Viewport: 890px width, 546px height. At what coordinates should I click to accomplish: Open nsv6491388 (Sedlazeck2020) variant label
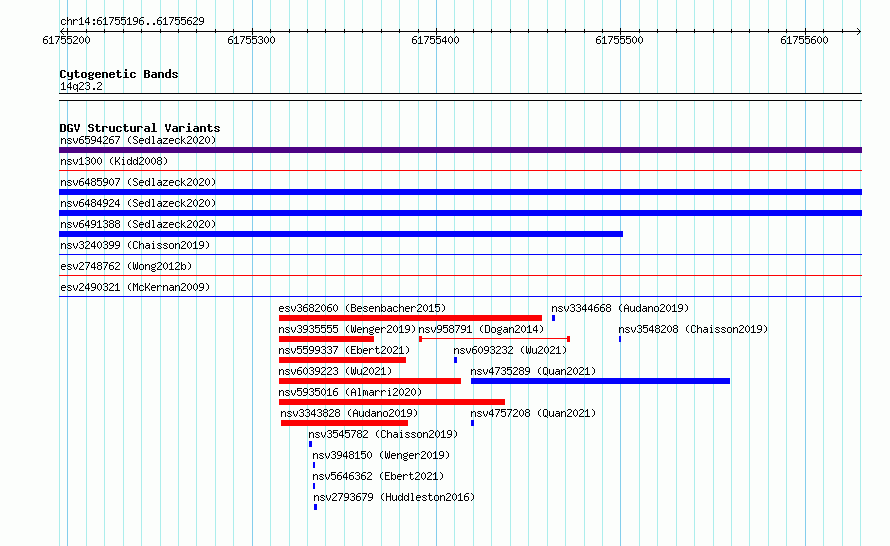pos(138,224)
